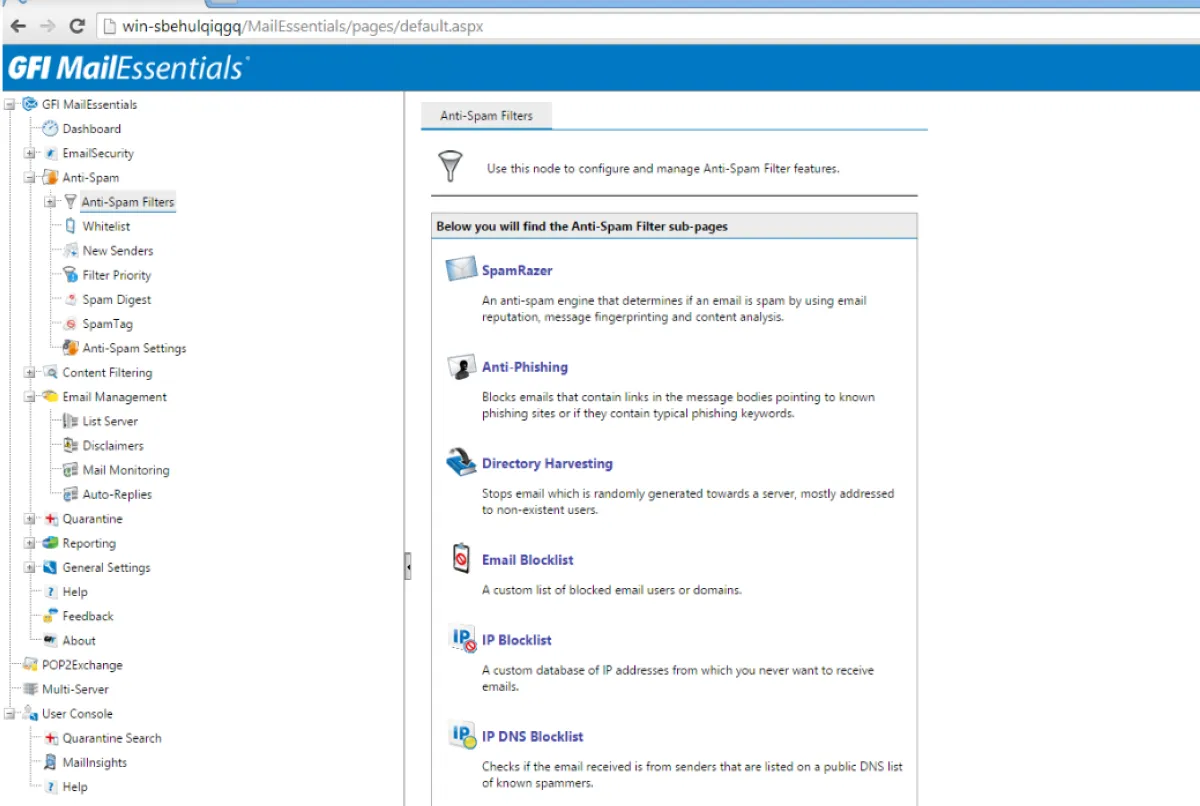This screenshot has height=806, width=1200.
Task: Open the Email Blocklist link
Action: tap(528, 560)
